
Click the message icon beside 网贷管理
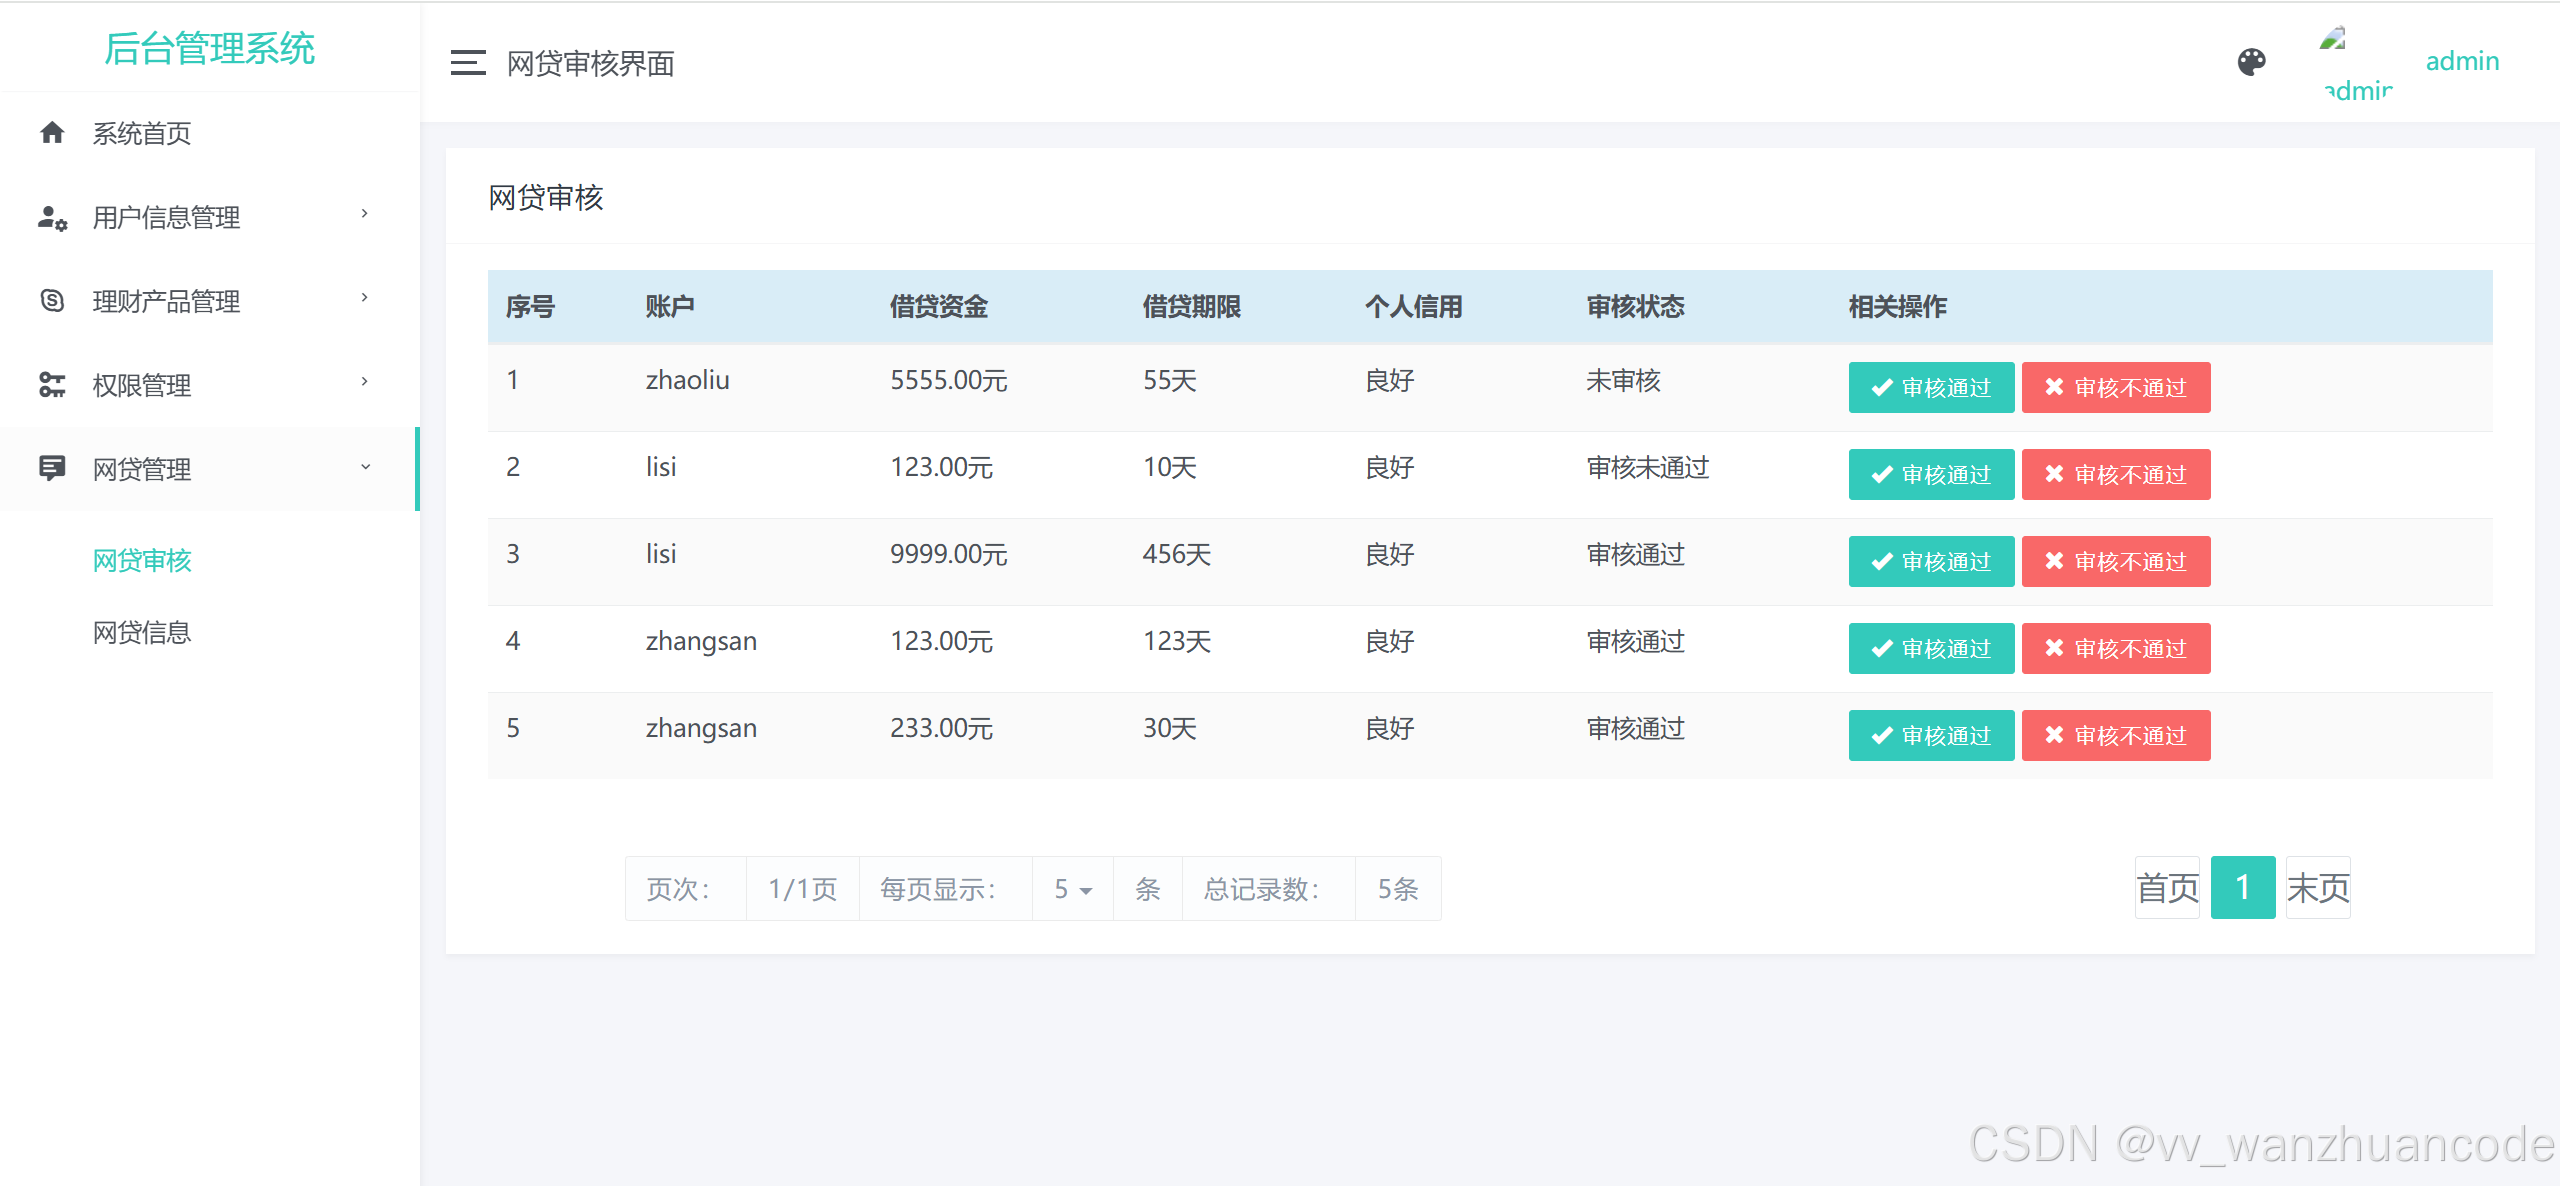coord(52,468)
